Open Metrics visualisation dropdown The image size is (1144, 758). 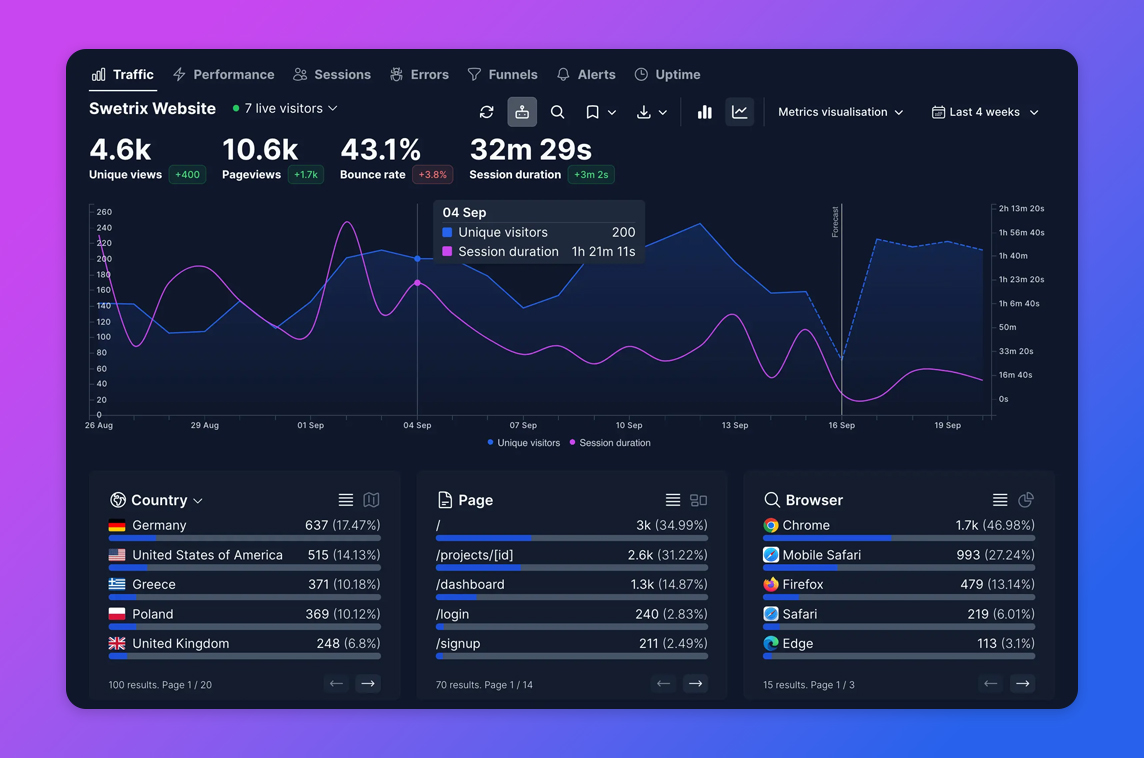[x=840, y=112]
